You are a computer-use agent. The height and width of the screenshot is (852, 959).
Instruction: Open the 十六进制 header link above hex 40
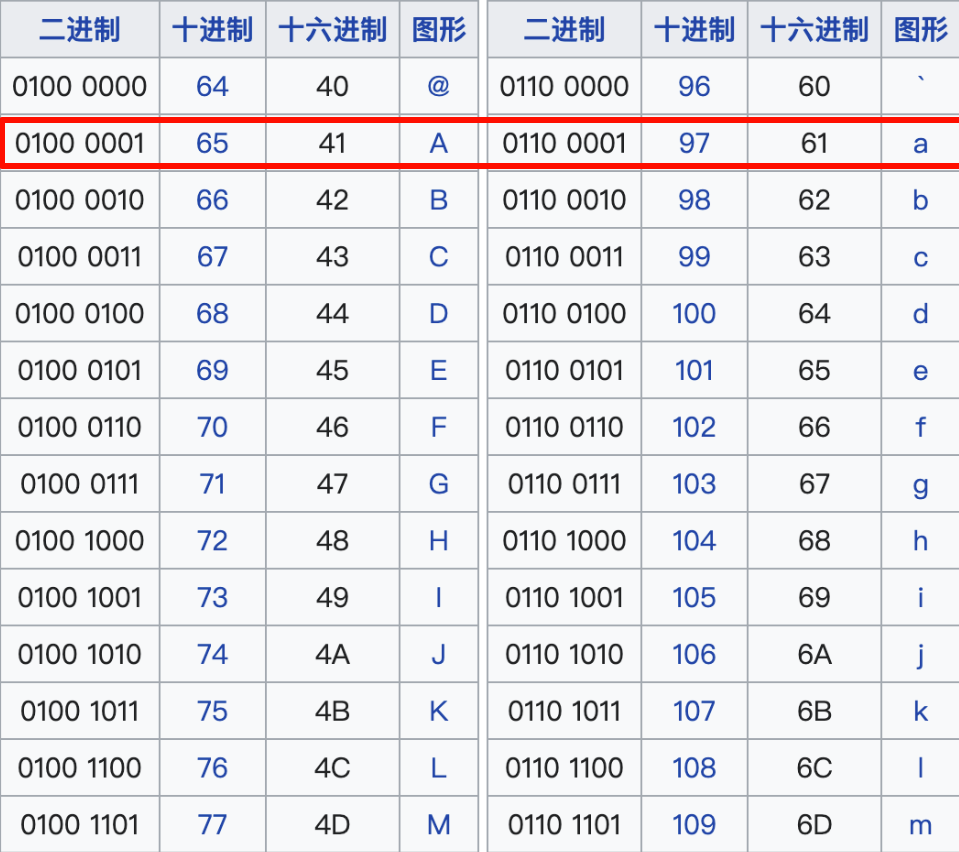332,30
